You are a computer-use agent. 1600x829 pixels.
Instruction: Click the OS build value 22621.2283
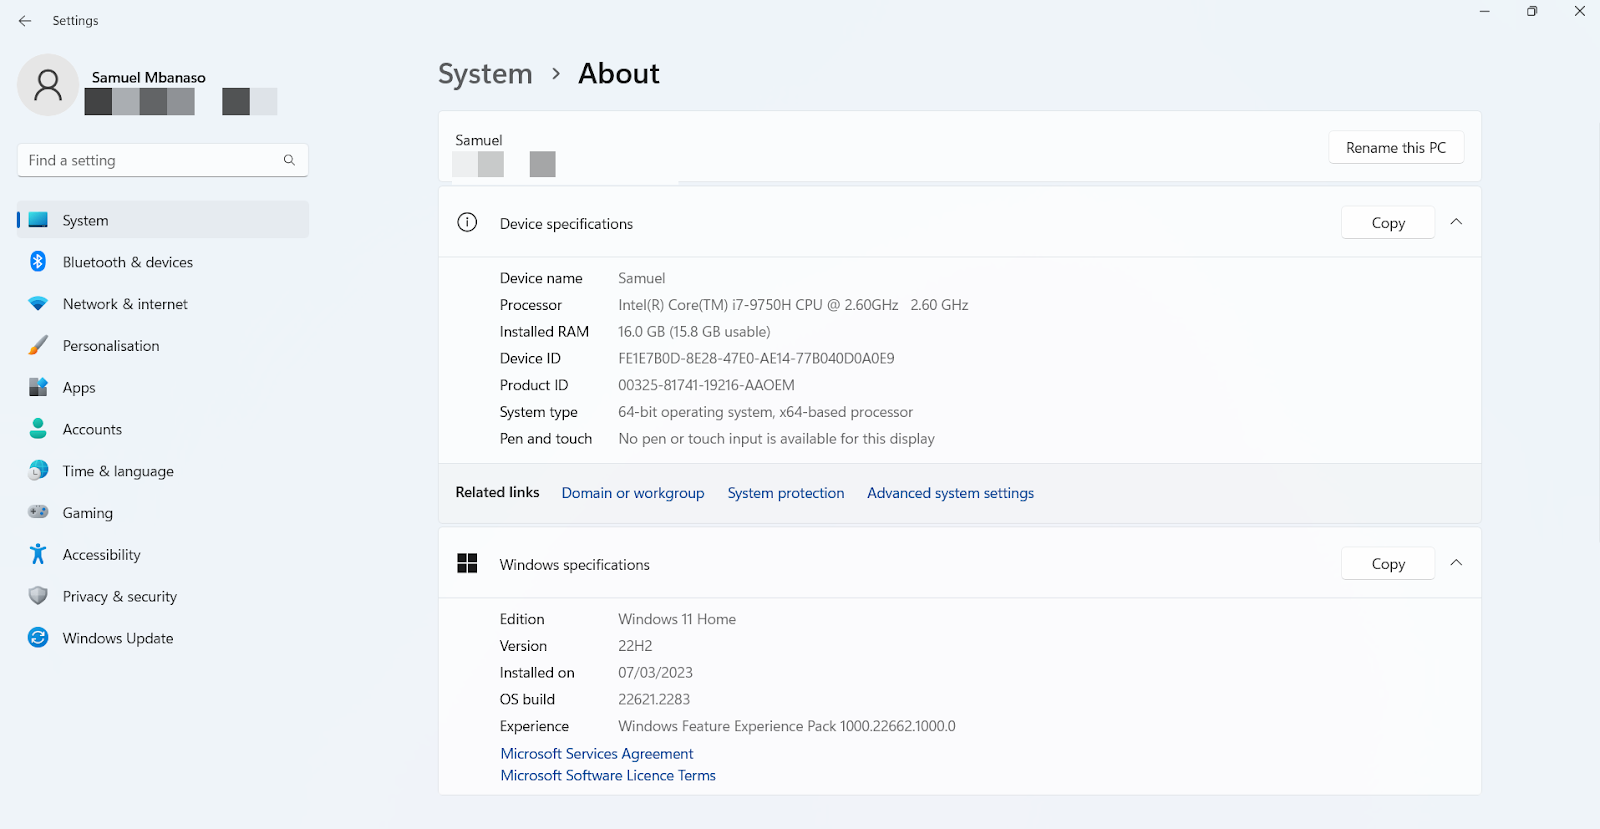point(654,699)
